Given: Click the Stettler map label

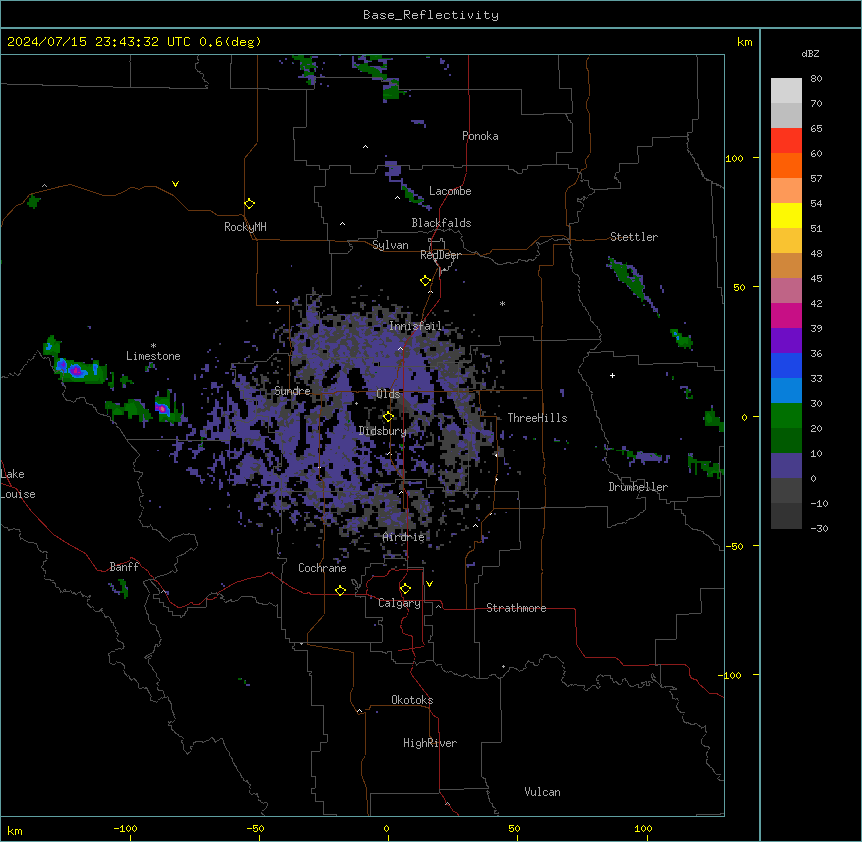Looking at the screenshot, I should (x=634, y=237).
